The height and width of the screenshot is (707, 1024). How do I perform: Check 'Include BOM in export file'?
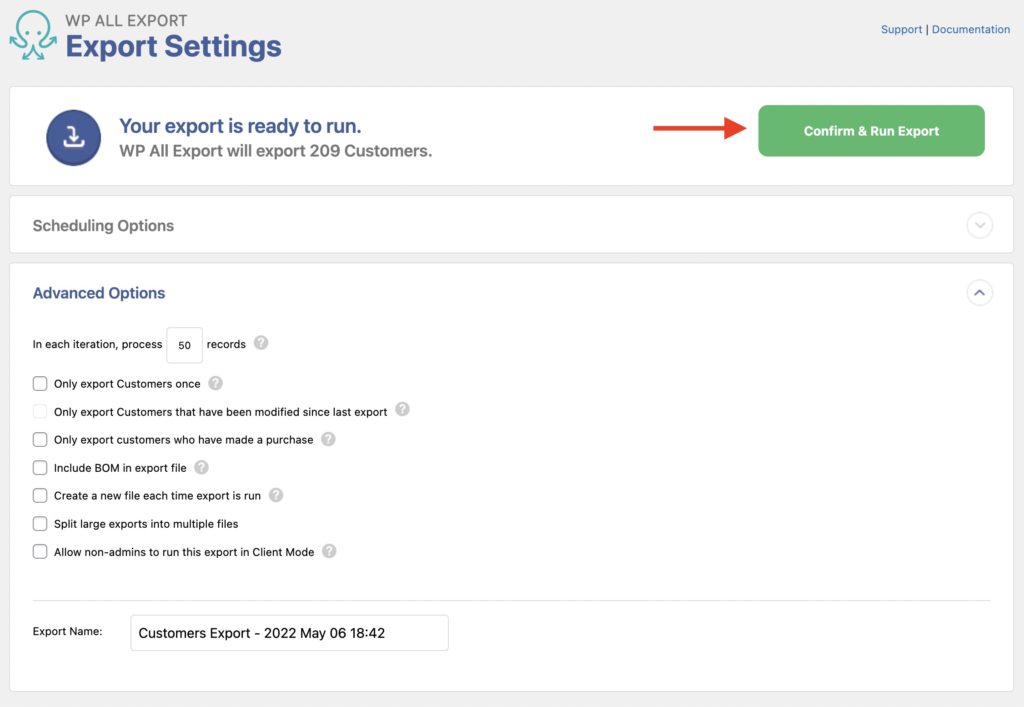point(40,467)
